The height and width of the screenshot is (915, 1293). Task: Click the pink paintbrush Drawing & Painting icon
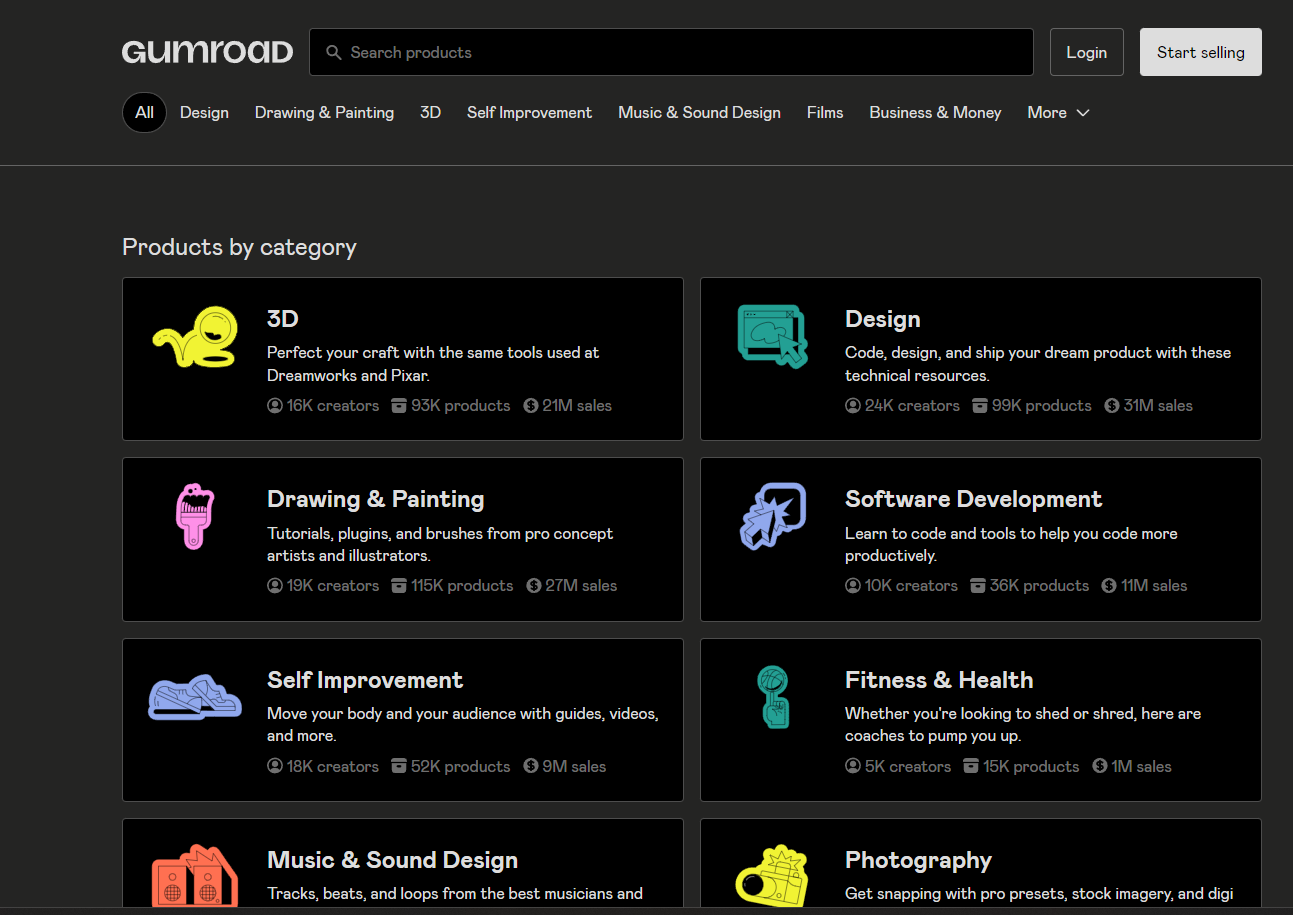point(192,515)
